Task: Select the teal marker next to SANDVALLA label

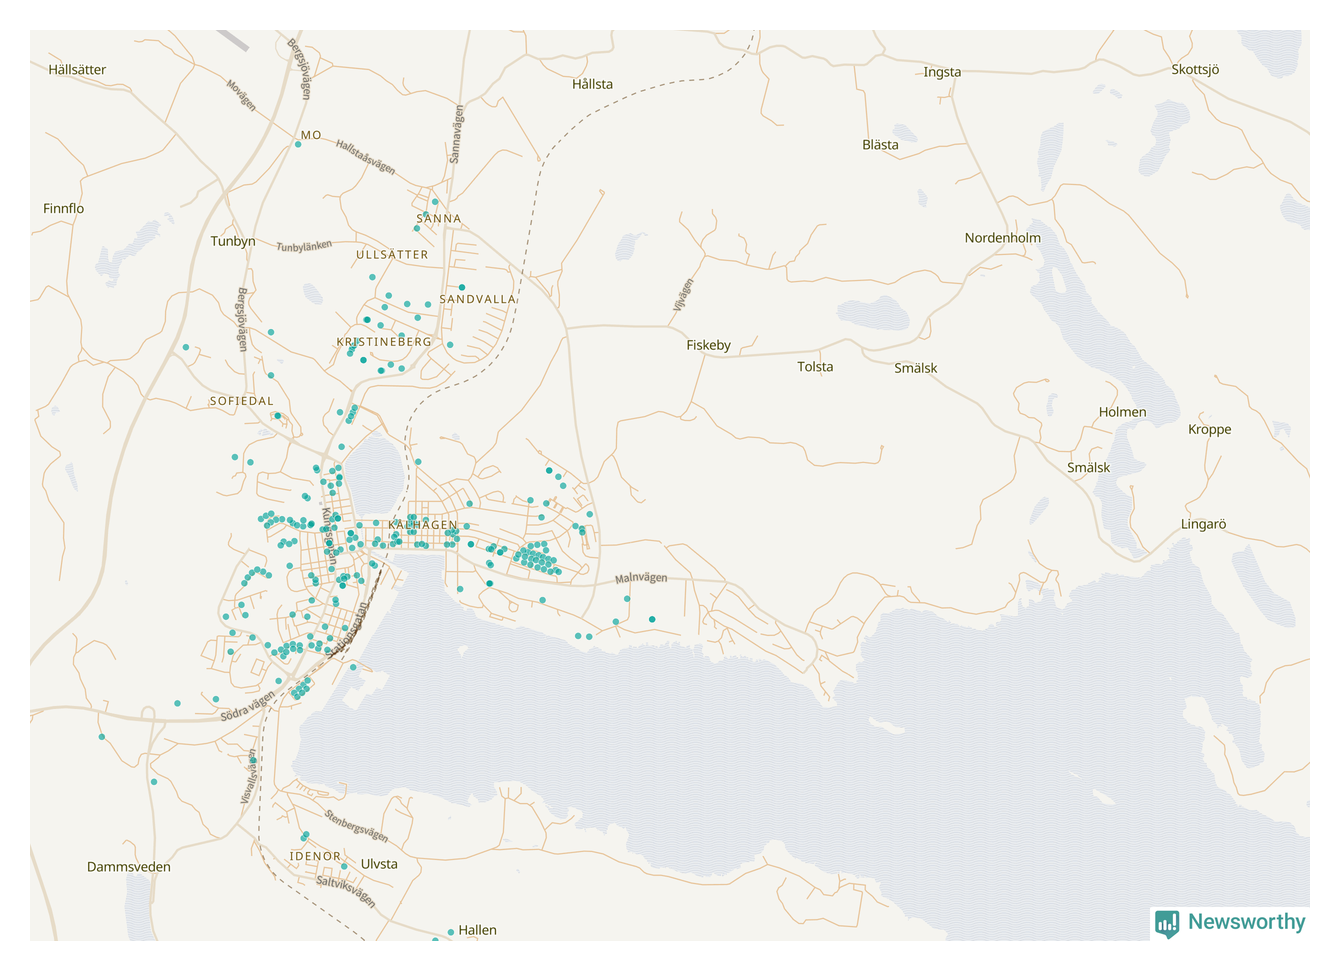Action: point(461,288)
